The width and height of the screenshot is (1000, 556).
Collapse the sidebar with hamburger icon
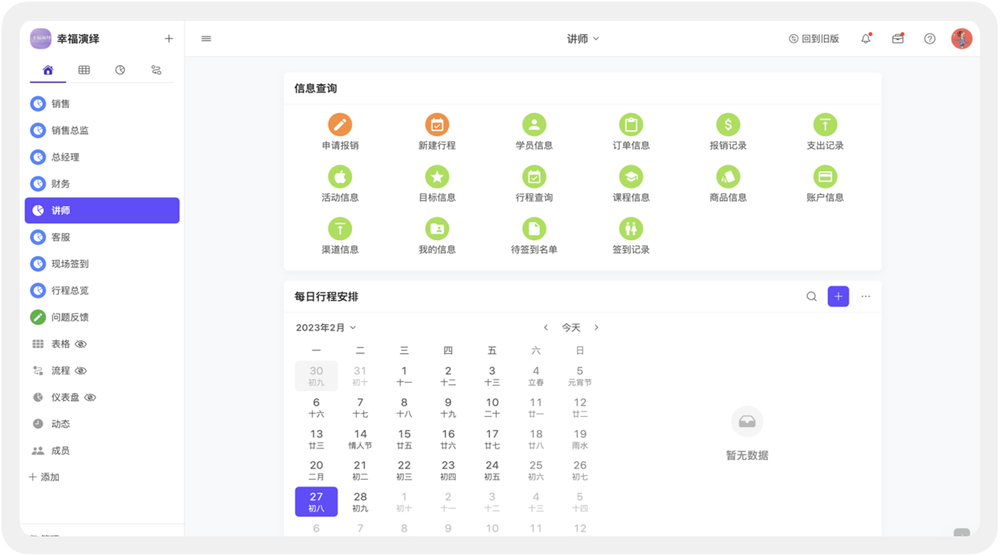coord(206,39)
